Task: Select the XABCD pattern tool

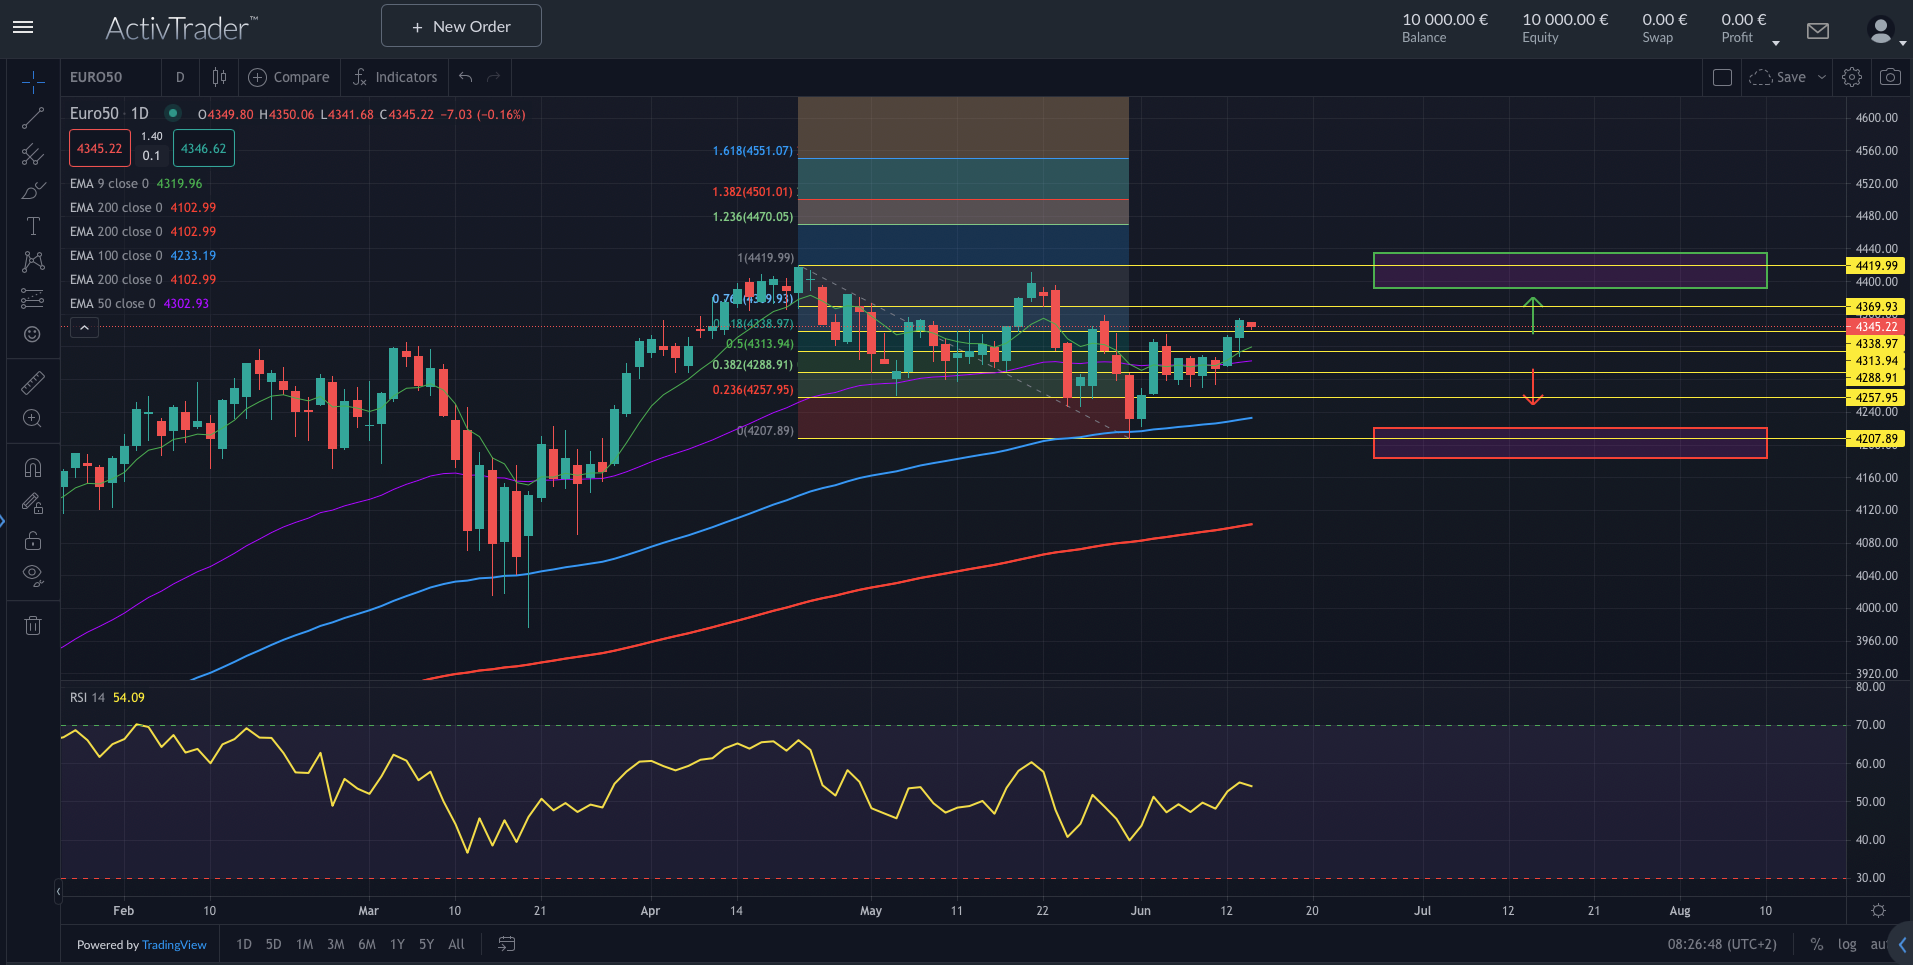Action: pos(33,261)
